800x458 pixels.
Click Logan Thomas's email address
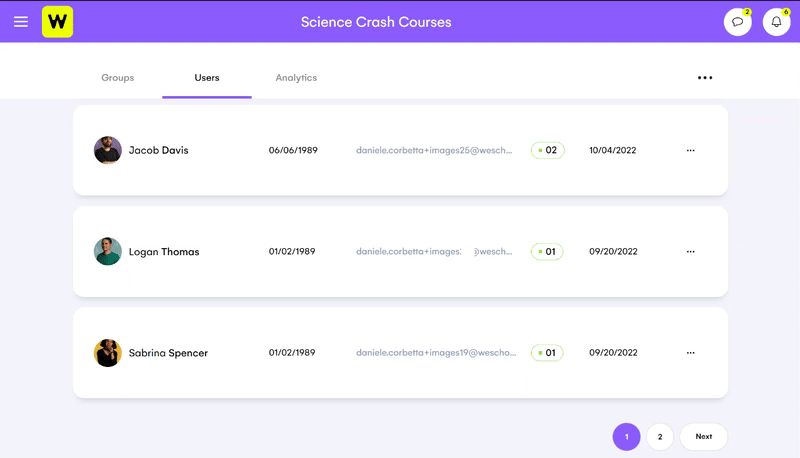pyautogui.click(x=434, y=251)
